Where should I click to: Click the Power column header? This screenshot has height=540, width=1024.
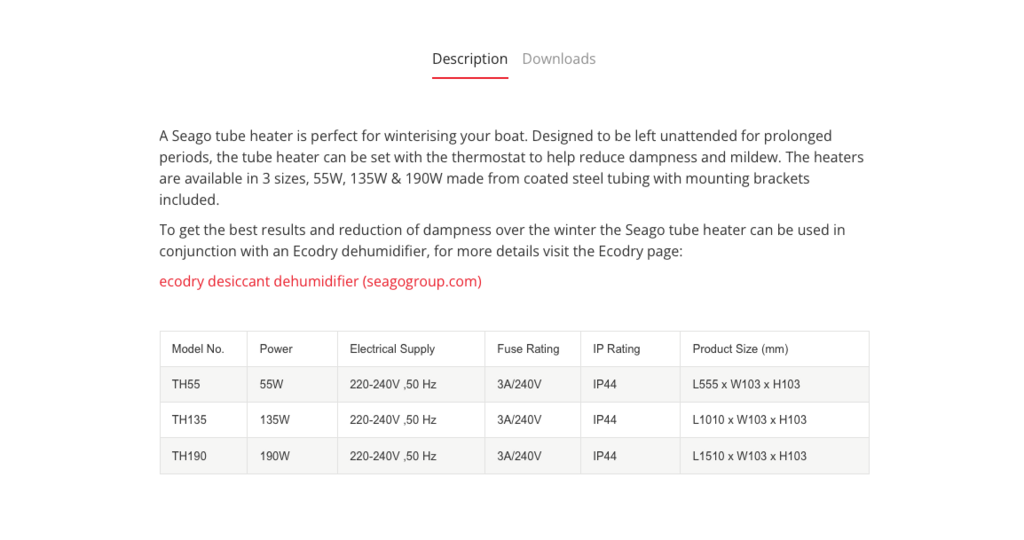point(293,349)
